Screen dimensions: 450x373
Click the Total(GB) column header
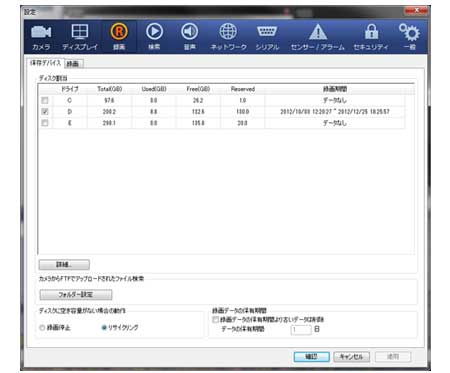pos(109,89)
